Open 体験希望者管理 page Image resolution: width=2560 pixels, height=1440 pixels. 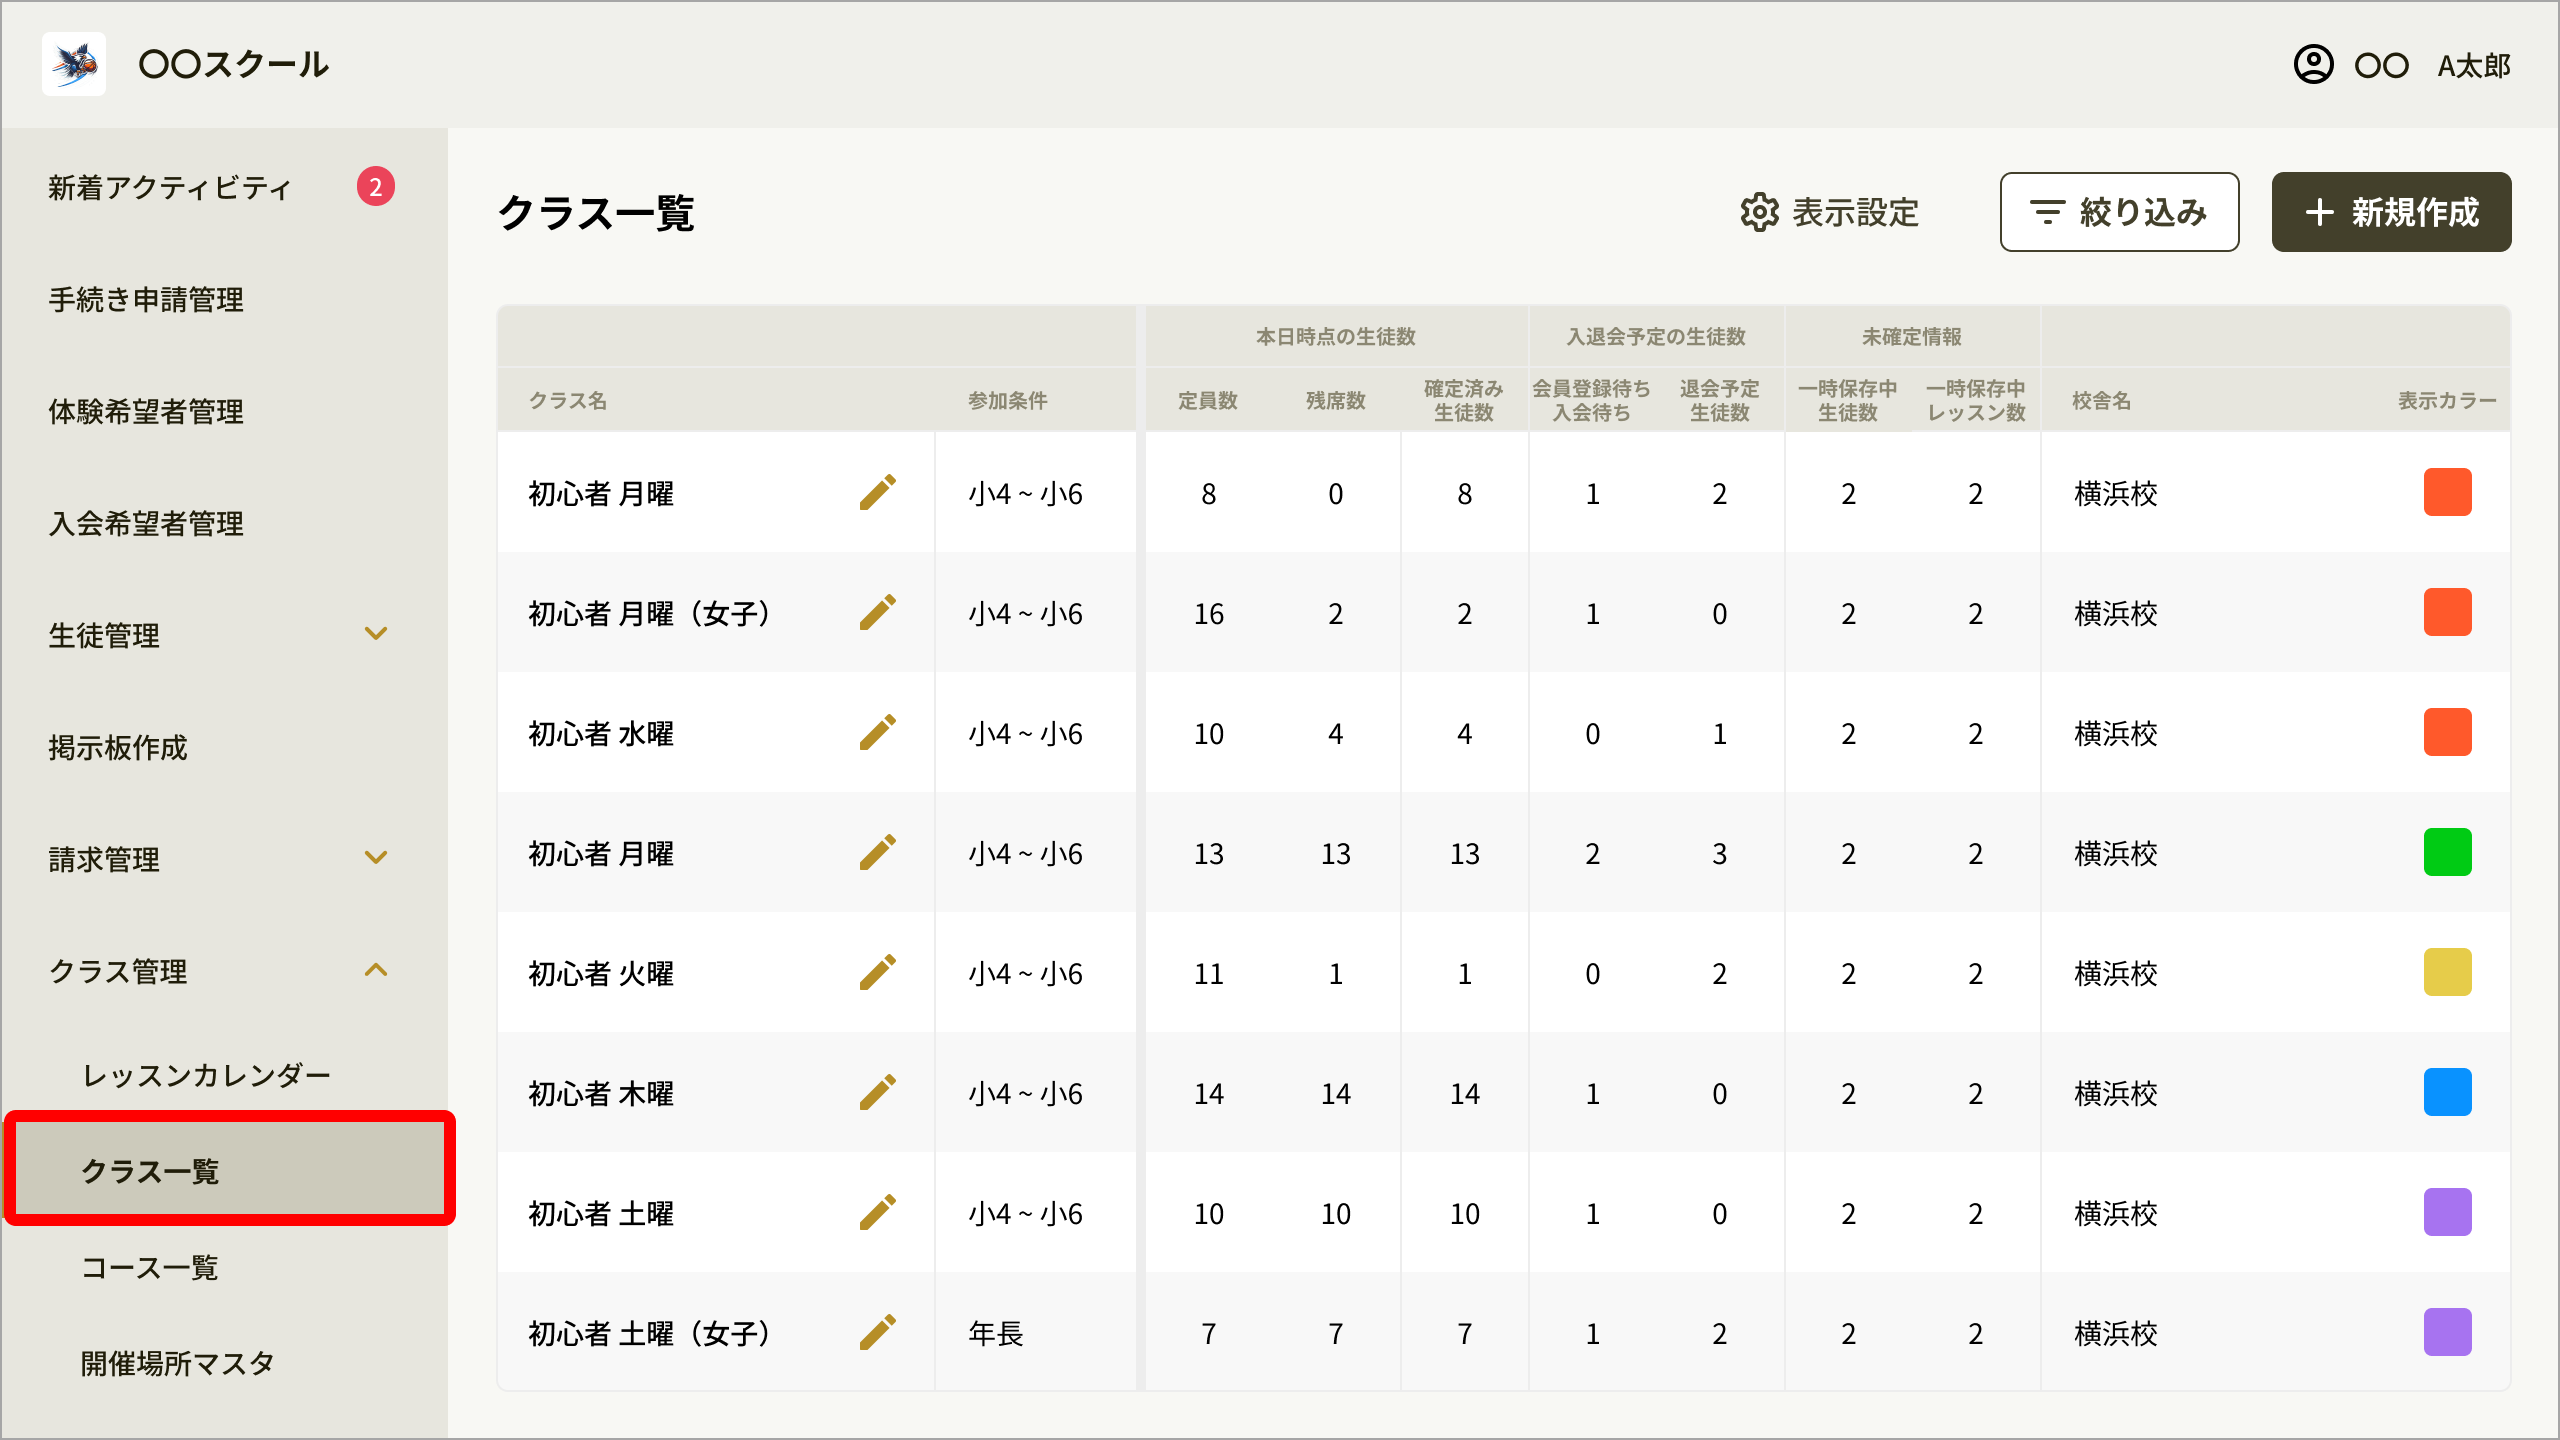point(146,412)
